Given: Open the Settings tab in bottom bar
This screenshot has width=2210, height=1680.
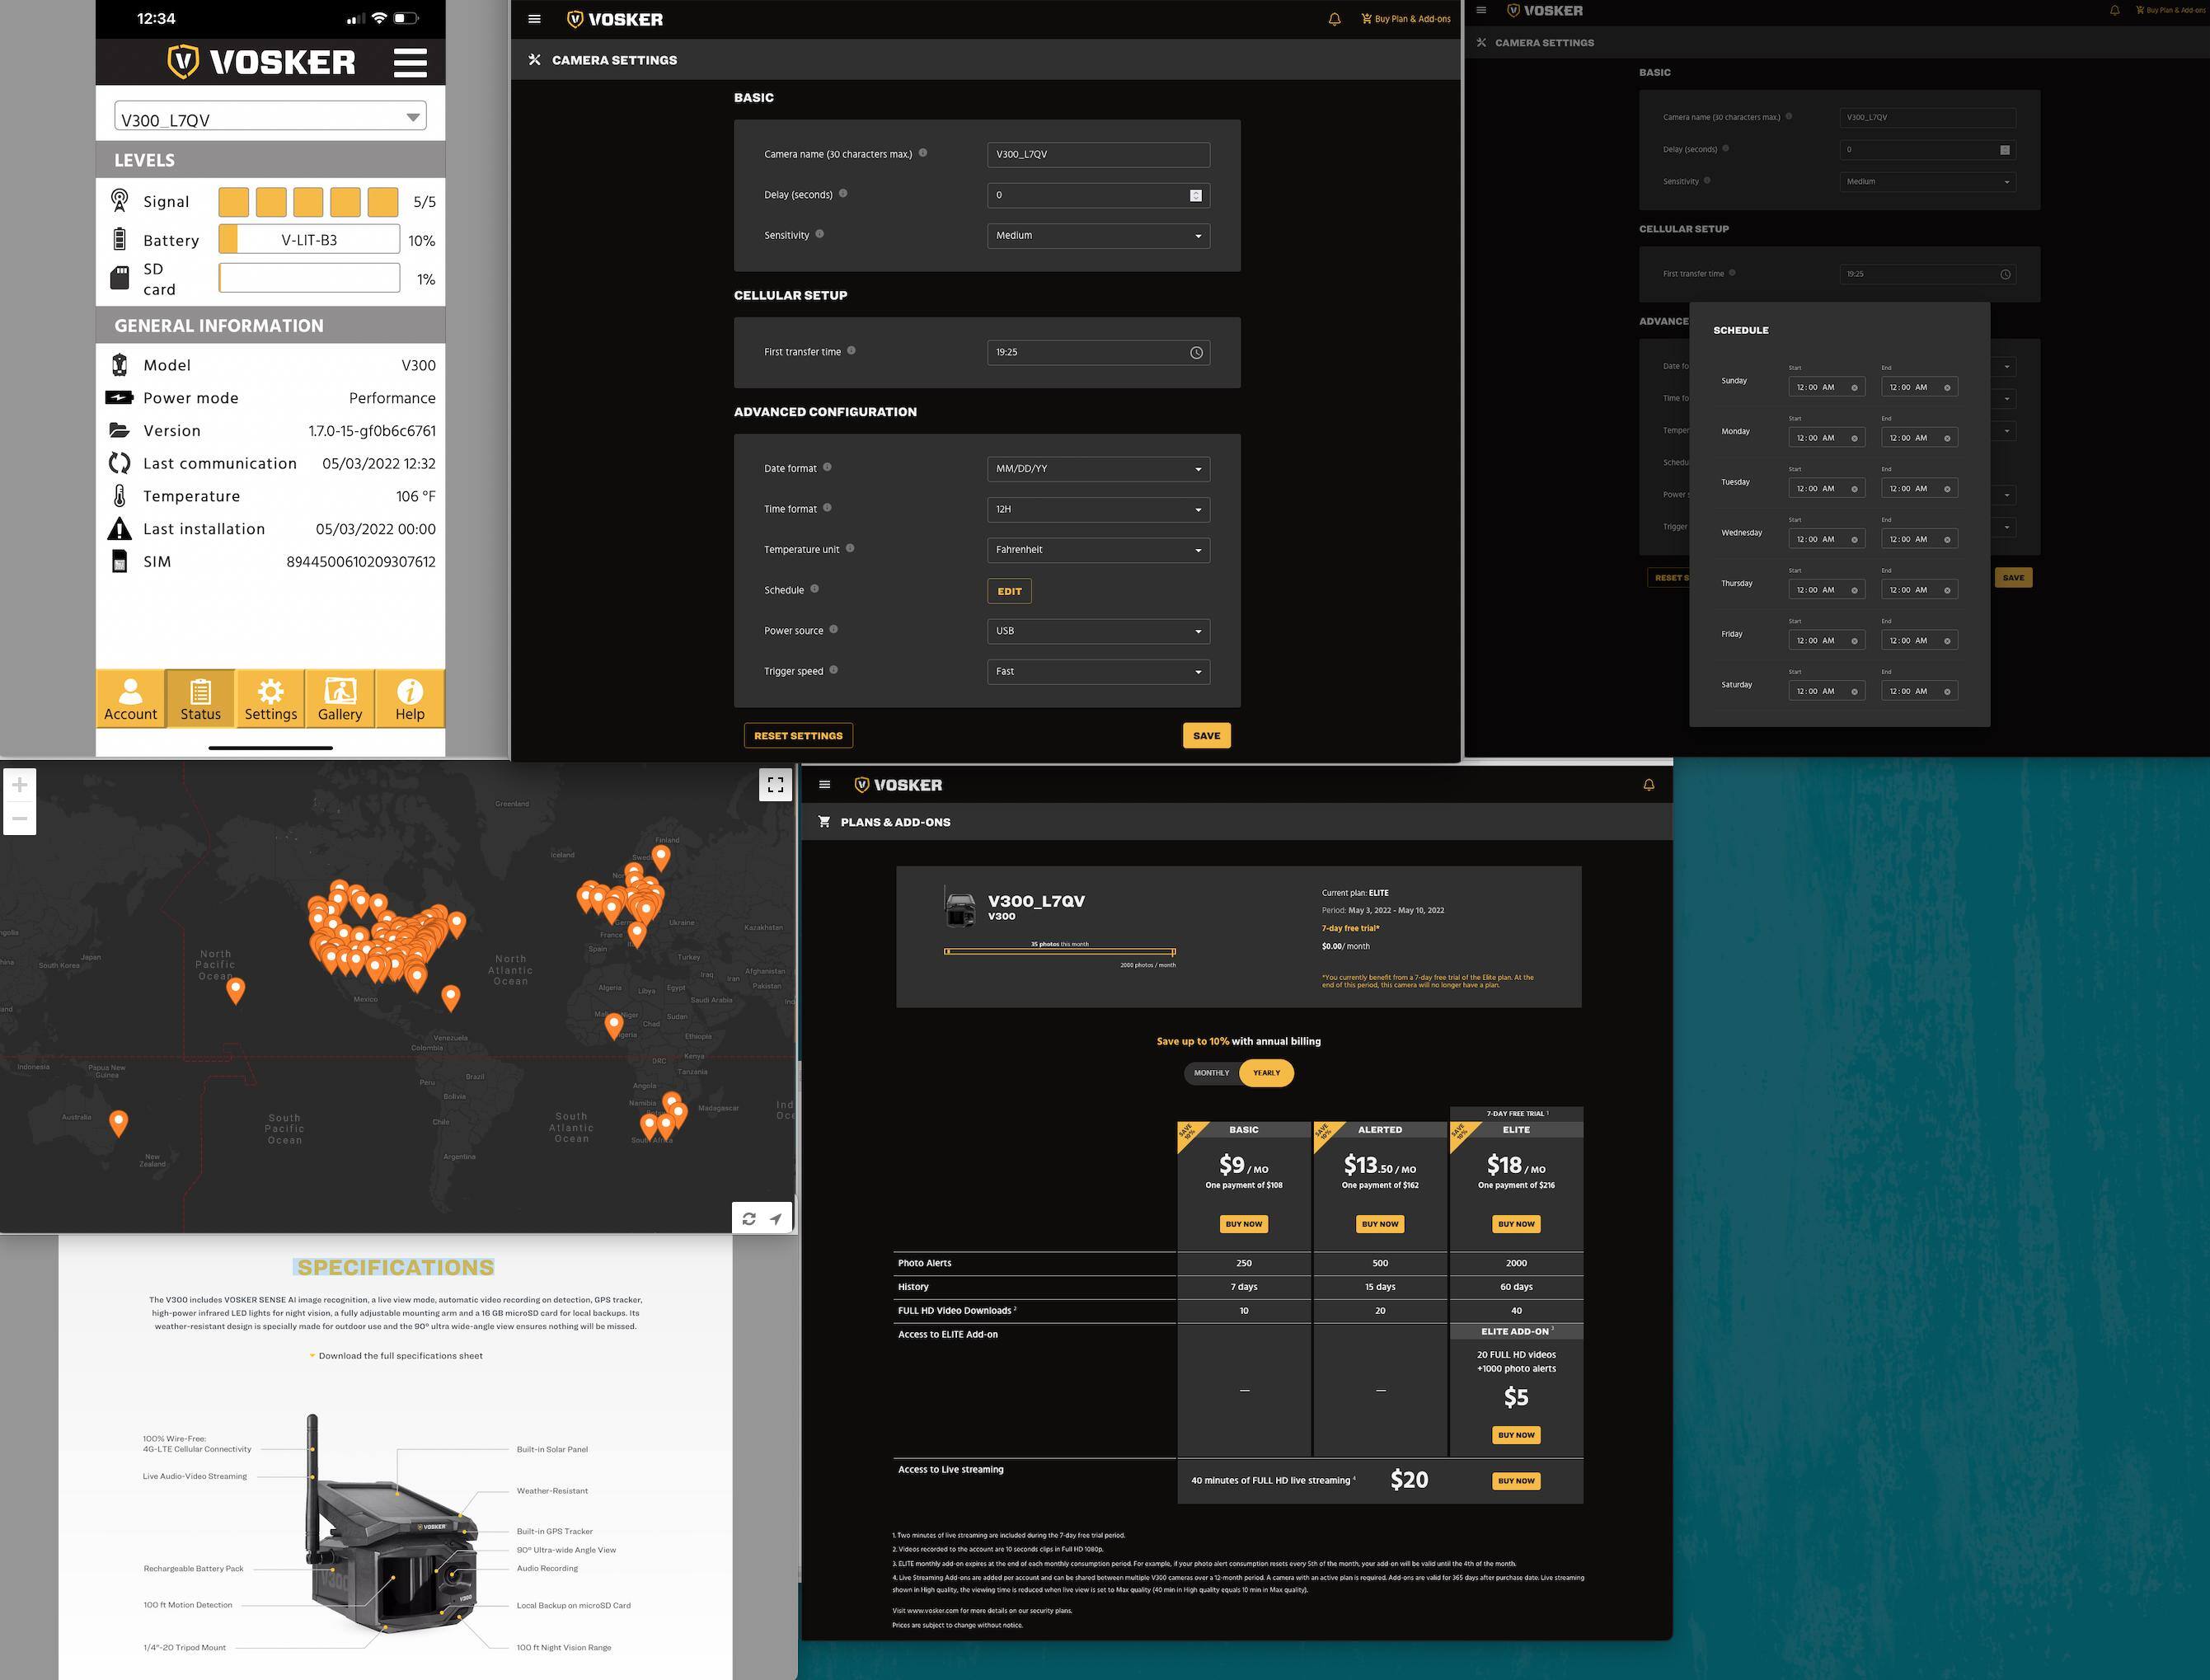Looking at the screenshot, I should click(270, 699).
